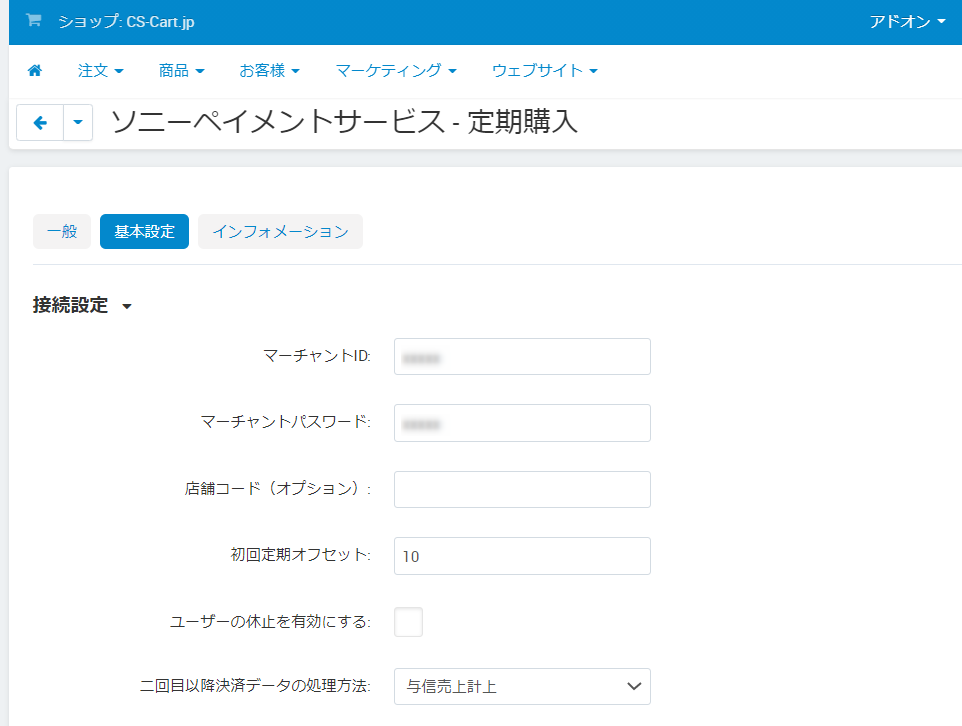
Task: Go to the home icon
Action: (x=35, y=71)
